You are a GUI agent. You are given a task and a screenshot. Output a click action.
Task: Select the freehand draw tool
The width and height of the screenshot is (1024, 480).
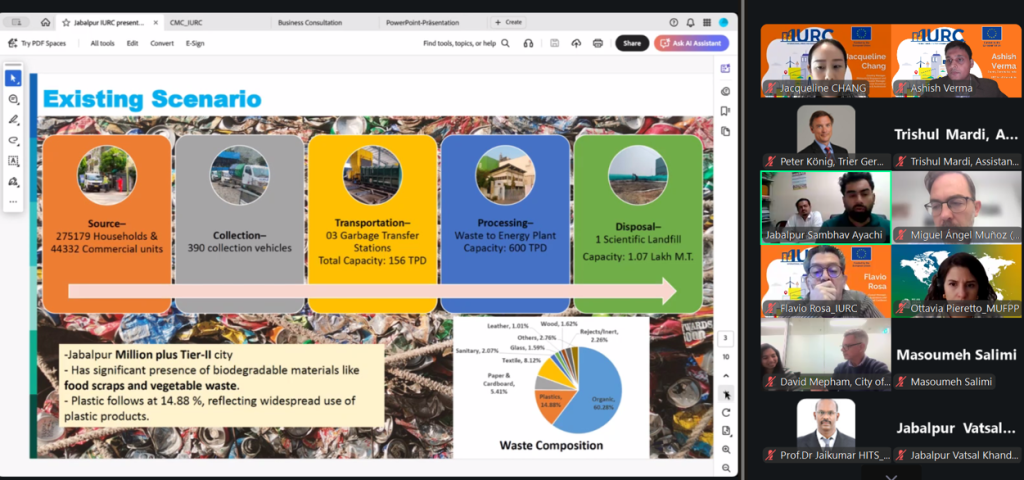13,140
